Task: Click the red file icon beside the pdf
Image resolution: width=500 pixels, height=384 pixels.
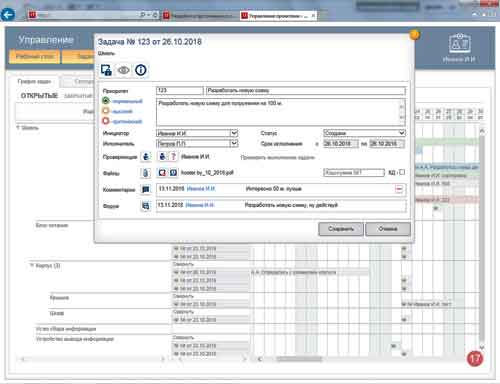Action: [x=162, y=173]
